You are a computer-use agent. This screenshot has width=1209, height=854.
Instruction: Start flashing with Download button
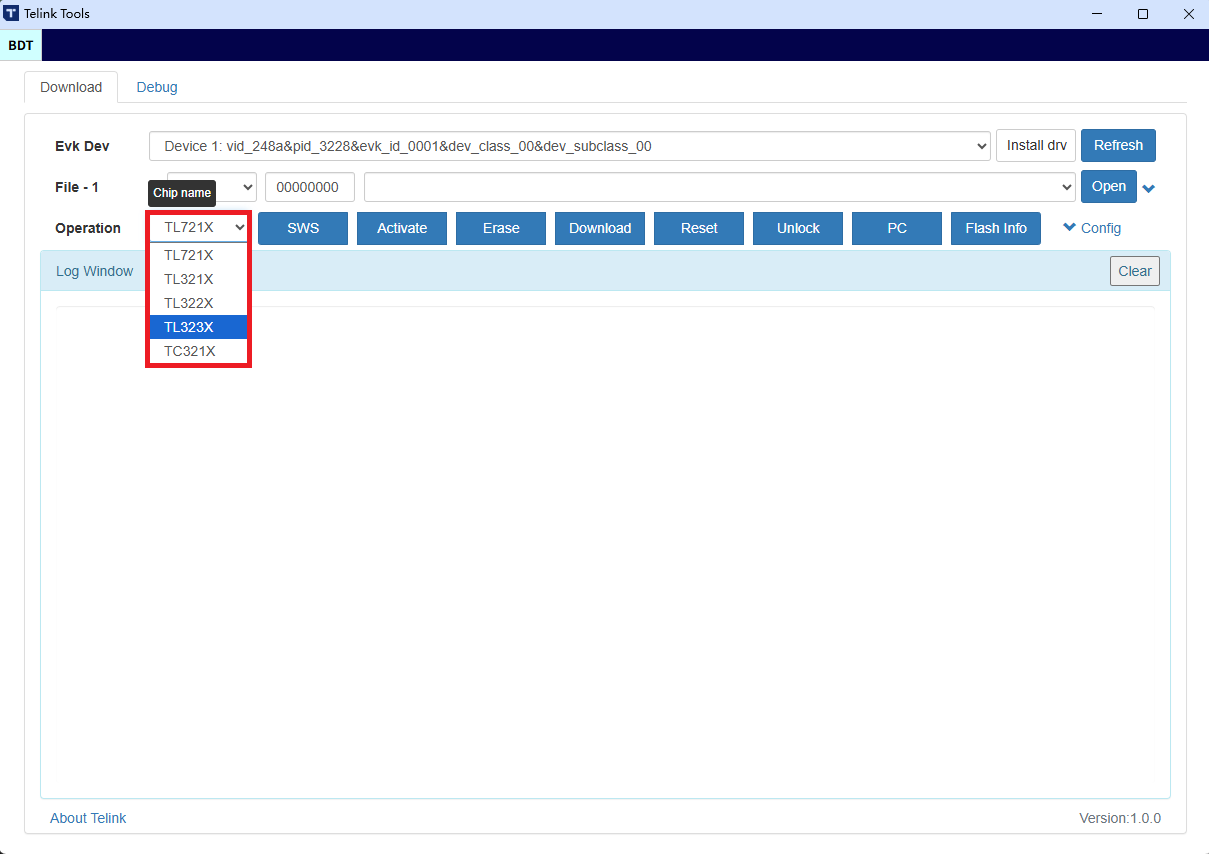[x=600, y=228]
